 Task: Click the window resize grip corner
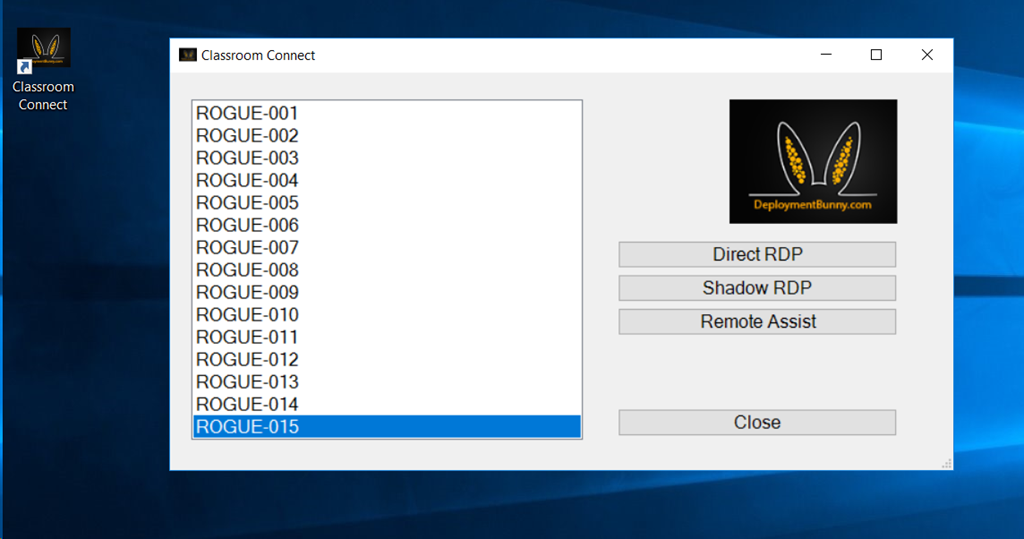pyautogui.click(x=946, y=464)
